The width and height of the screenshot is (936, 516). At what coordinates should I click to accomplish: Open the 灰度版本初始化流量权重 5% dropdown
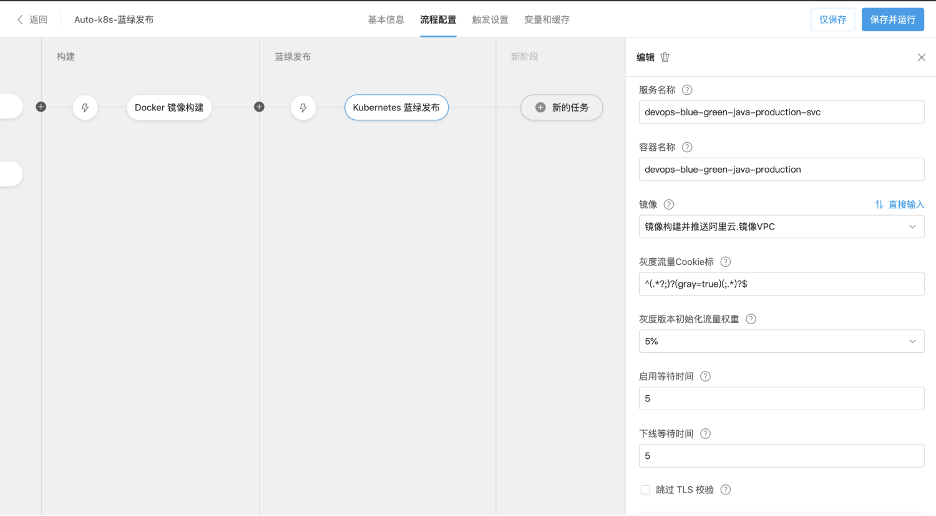[781, 342]
